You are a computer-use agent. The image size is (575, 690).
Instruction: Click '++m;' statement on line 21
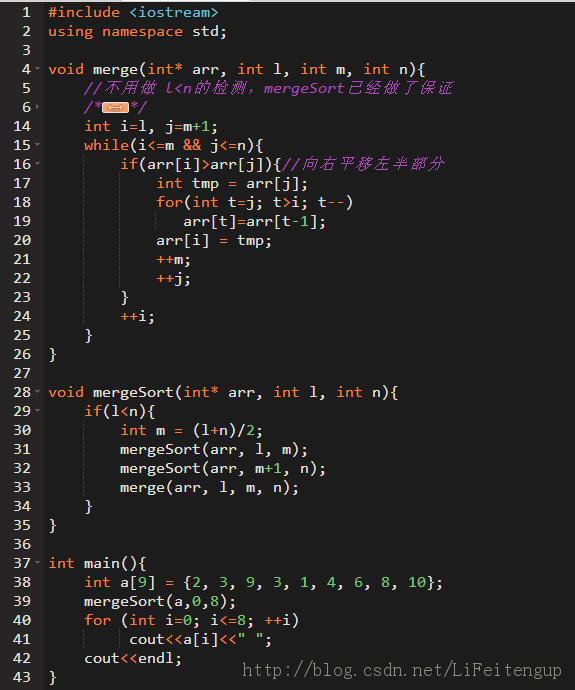pyautogui.click(x=173, y=260)
